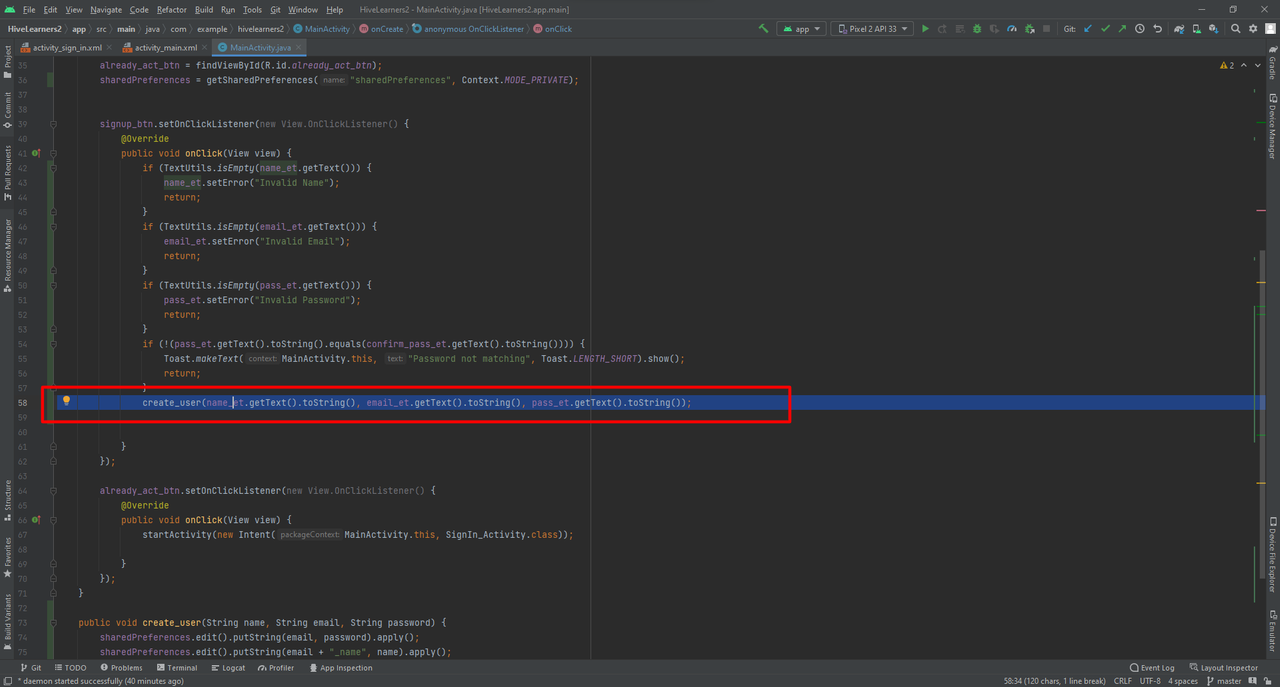This screenshot has width=1280, height=687.
Task: Open the Problems tool window
Action: (x=120, y=667)
